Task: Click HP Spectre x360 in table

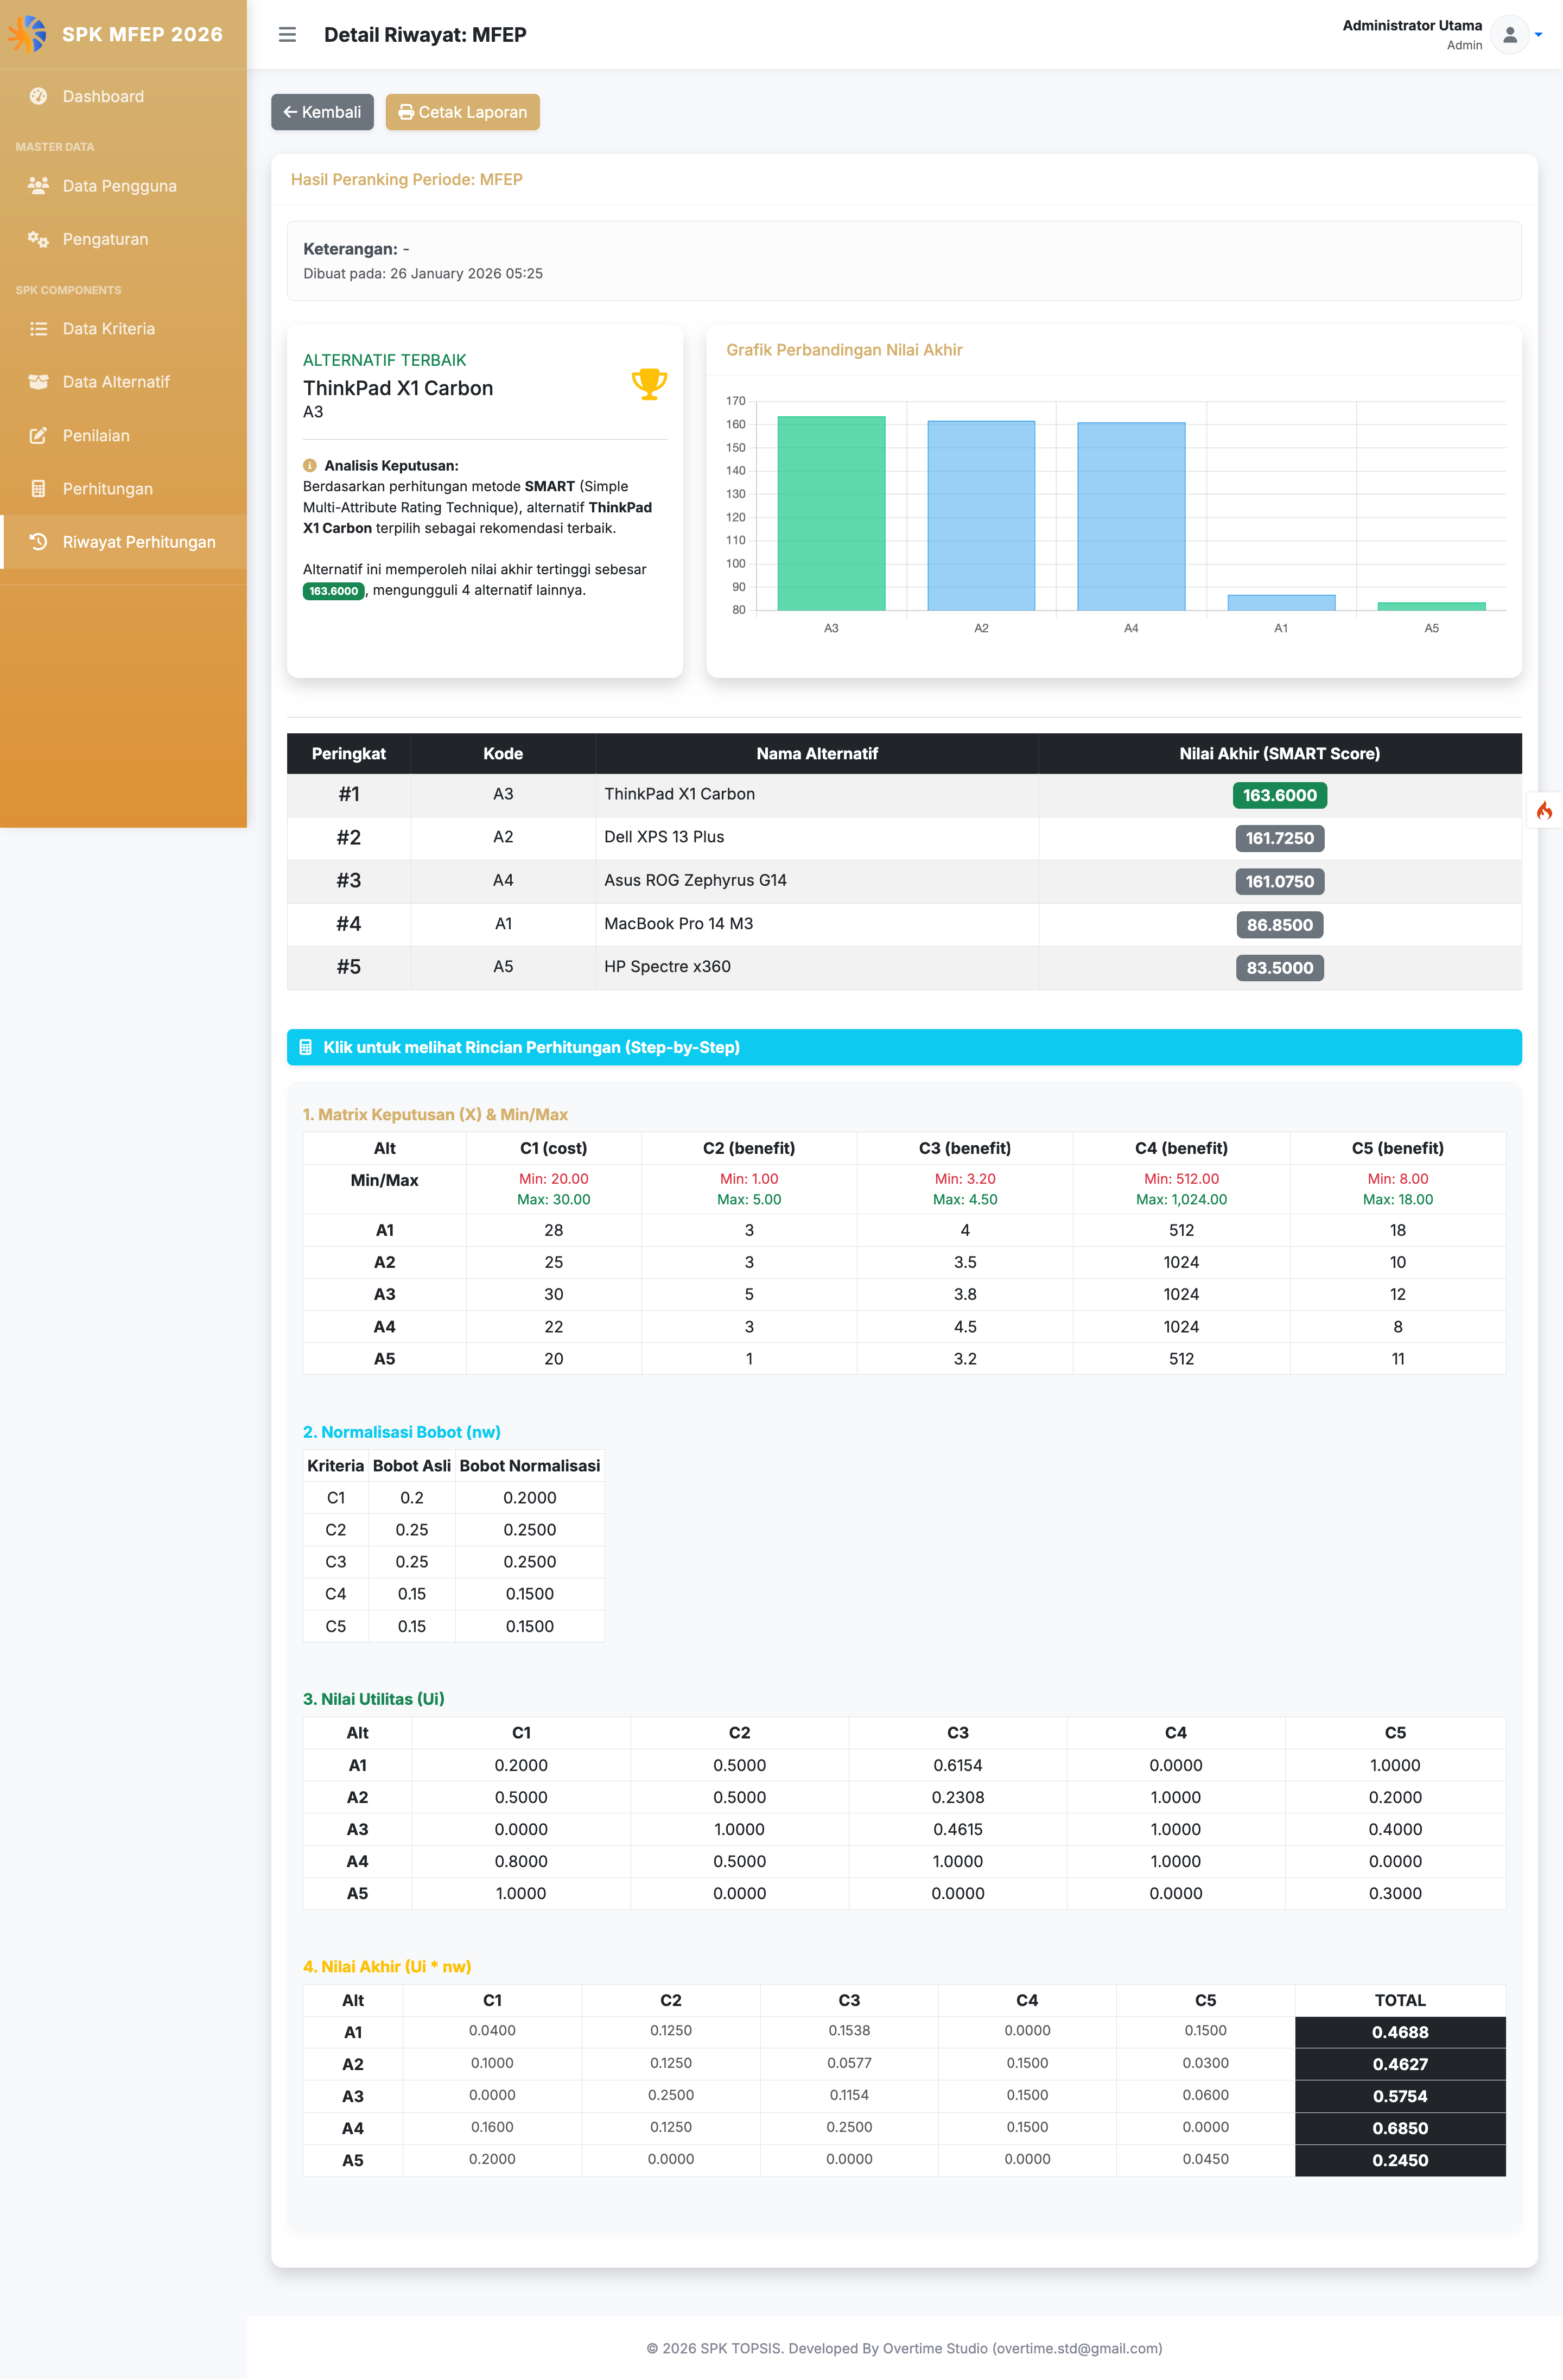Action: coord(667,966)
